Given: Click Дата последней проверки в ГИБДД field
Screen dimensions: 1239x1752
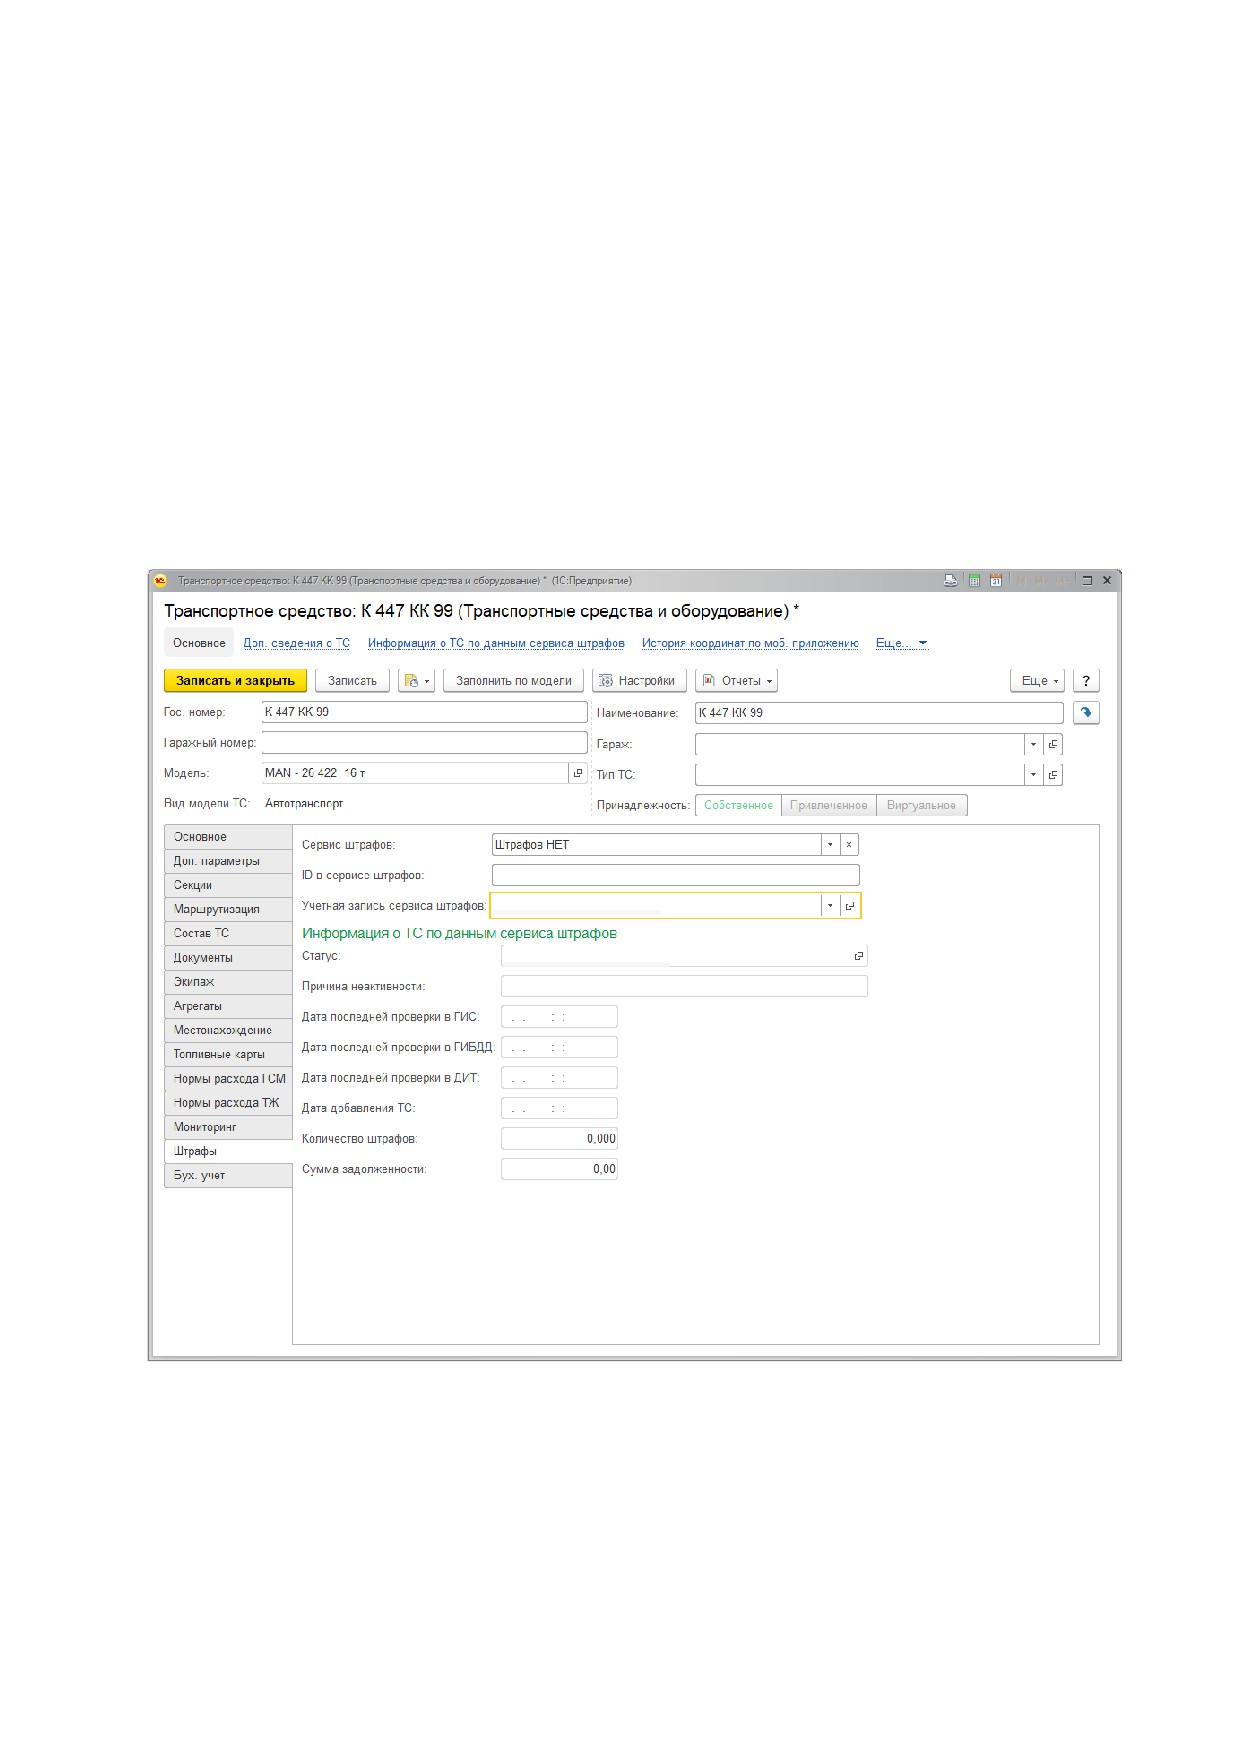Looking at the screenshot, I should pyautogui.click(x=559, y=1047).
